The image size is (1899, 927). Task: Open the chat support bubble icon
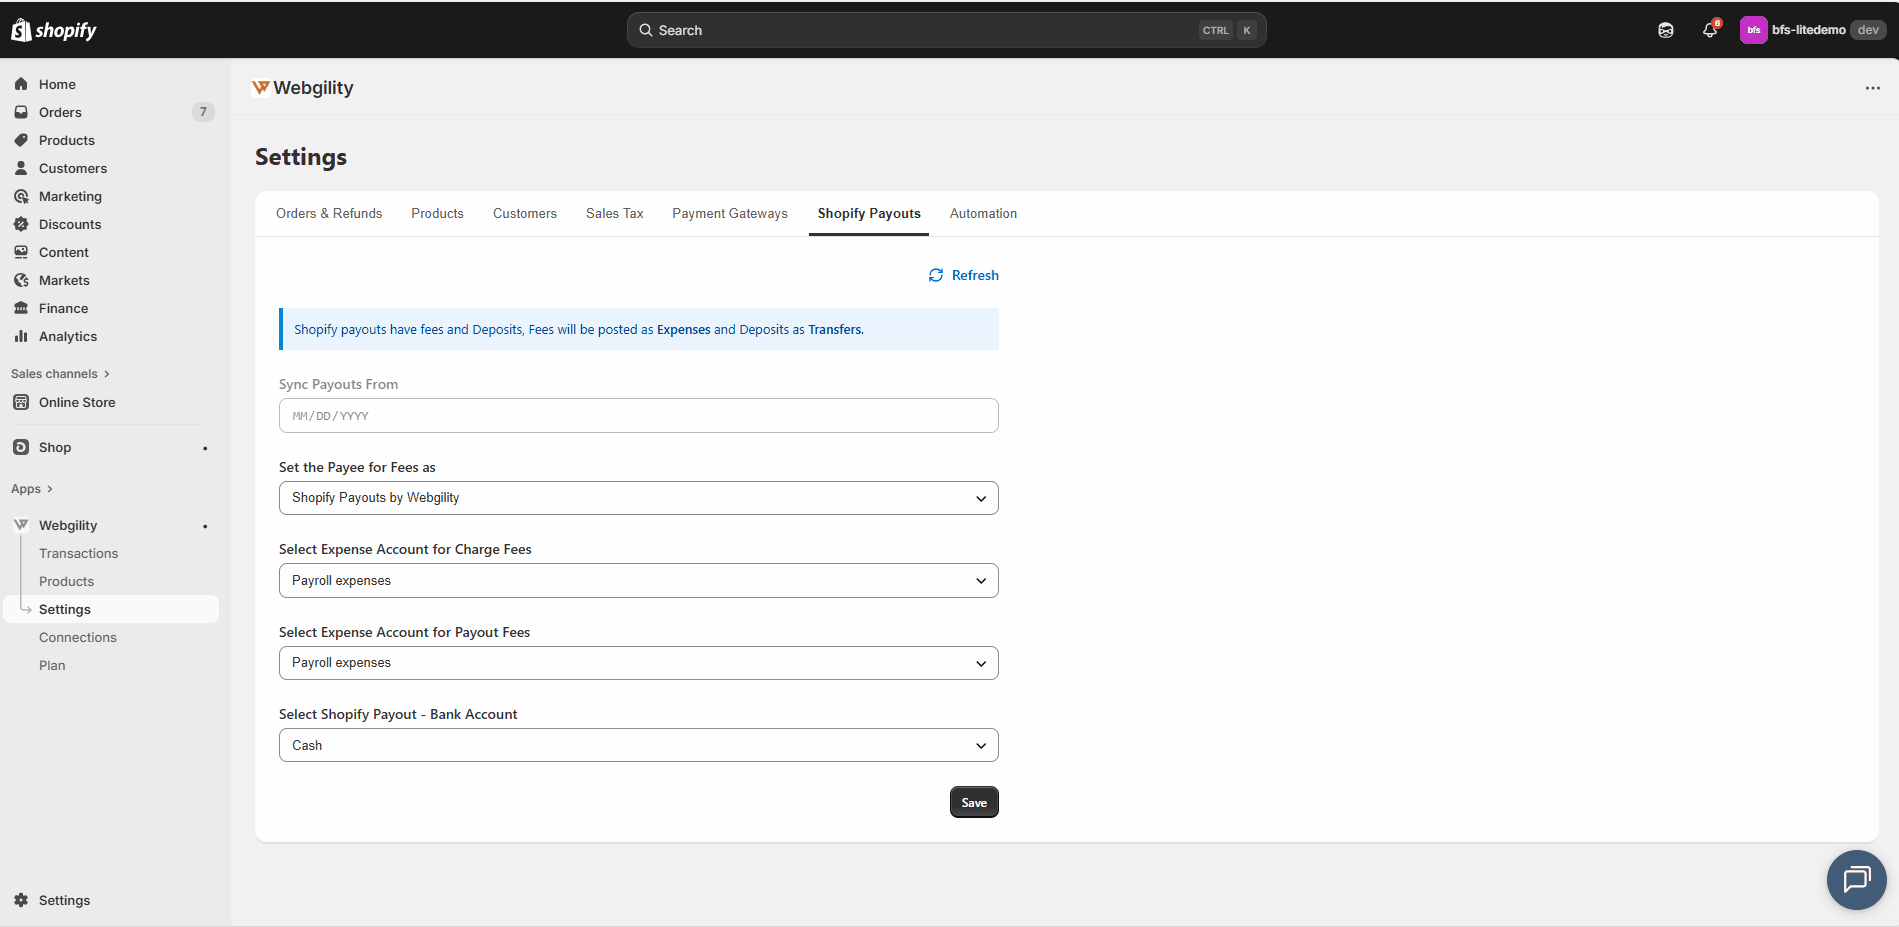tap(1856, 879)
